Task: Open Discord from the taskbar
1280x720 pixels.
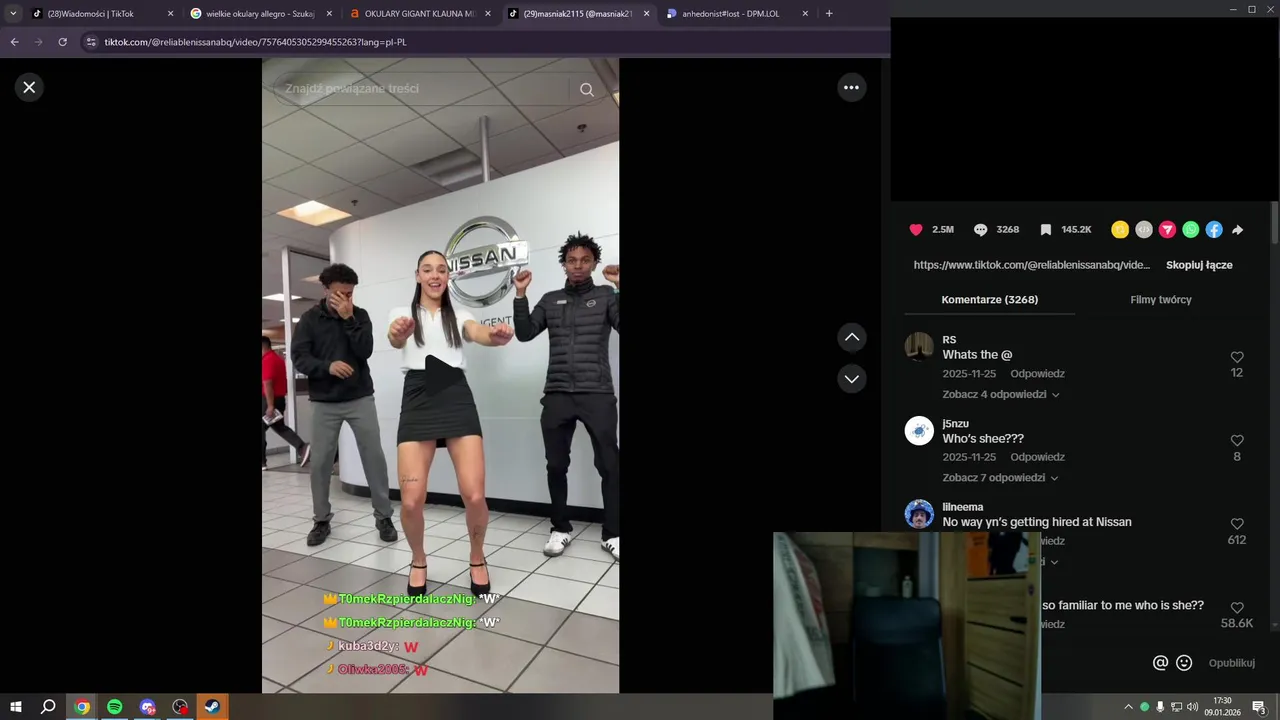Action: point(148,707)
